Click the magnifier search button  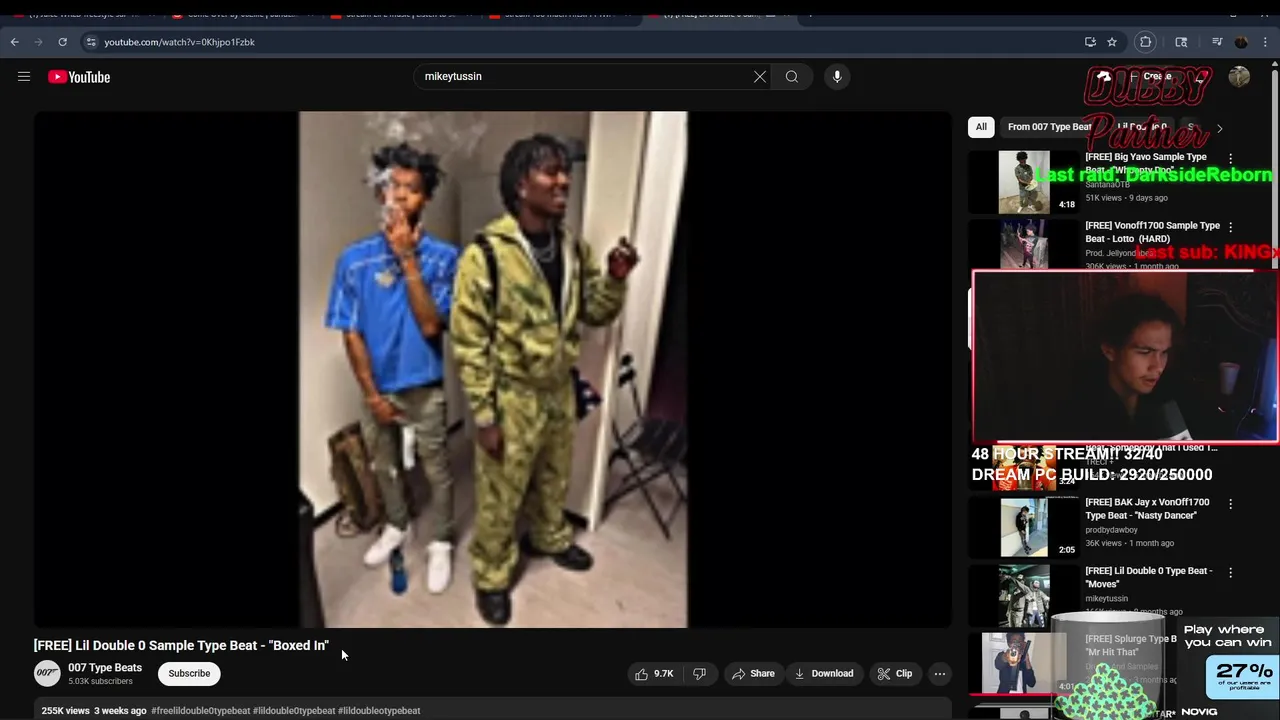792,77
